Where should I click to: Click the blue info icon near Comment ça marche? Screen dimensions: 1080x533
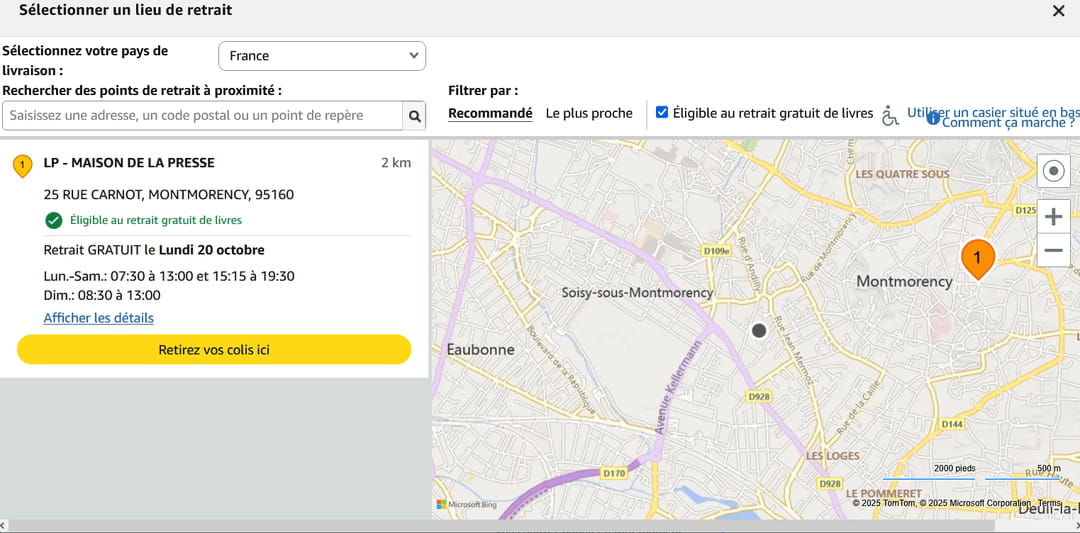[x=933, y=119]
